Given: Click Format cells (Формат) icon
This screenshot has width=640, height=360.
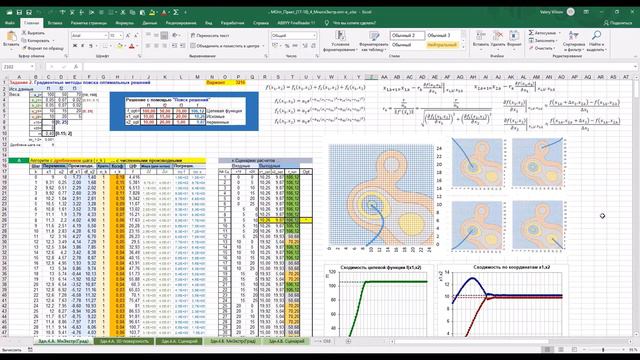Looking at the screenshot, I should (514, 36).
